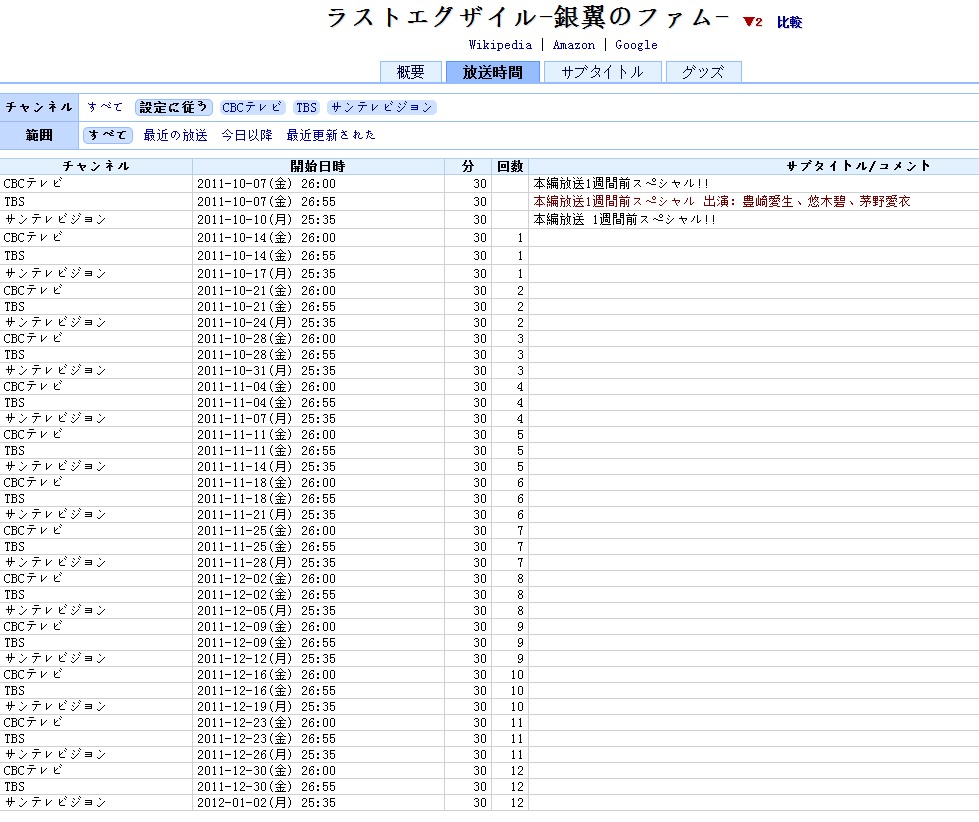Open the red TBS special comment with 出演
The image size is (979, 822).
[x=722, y=202]
